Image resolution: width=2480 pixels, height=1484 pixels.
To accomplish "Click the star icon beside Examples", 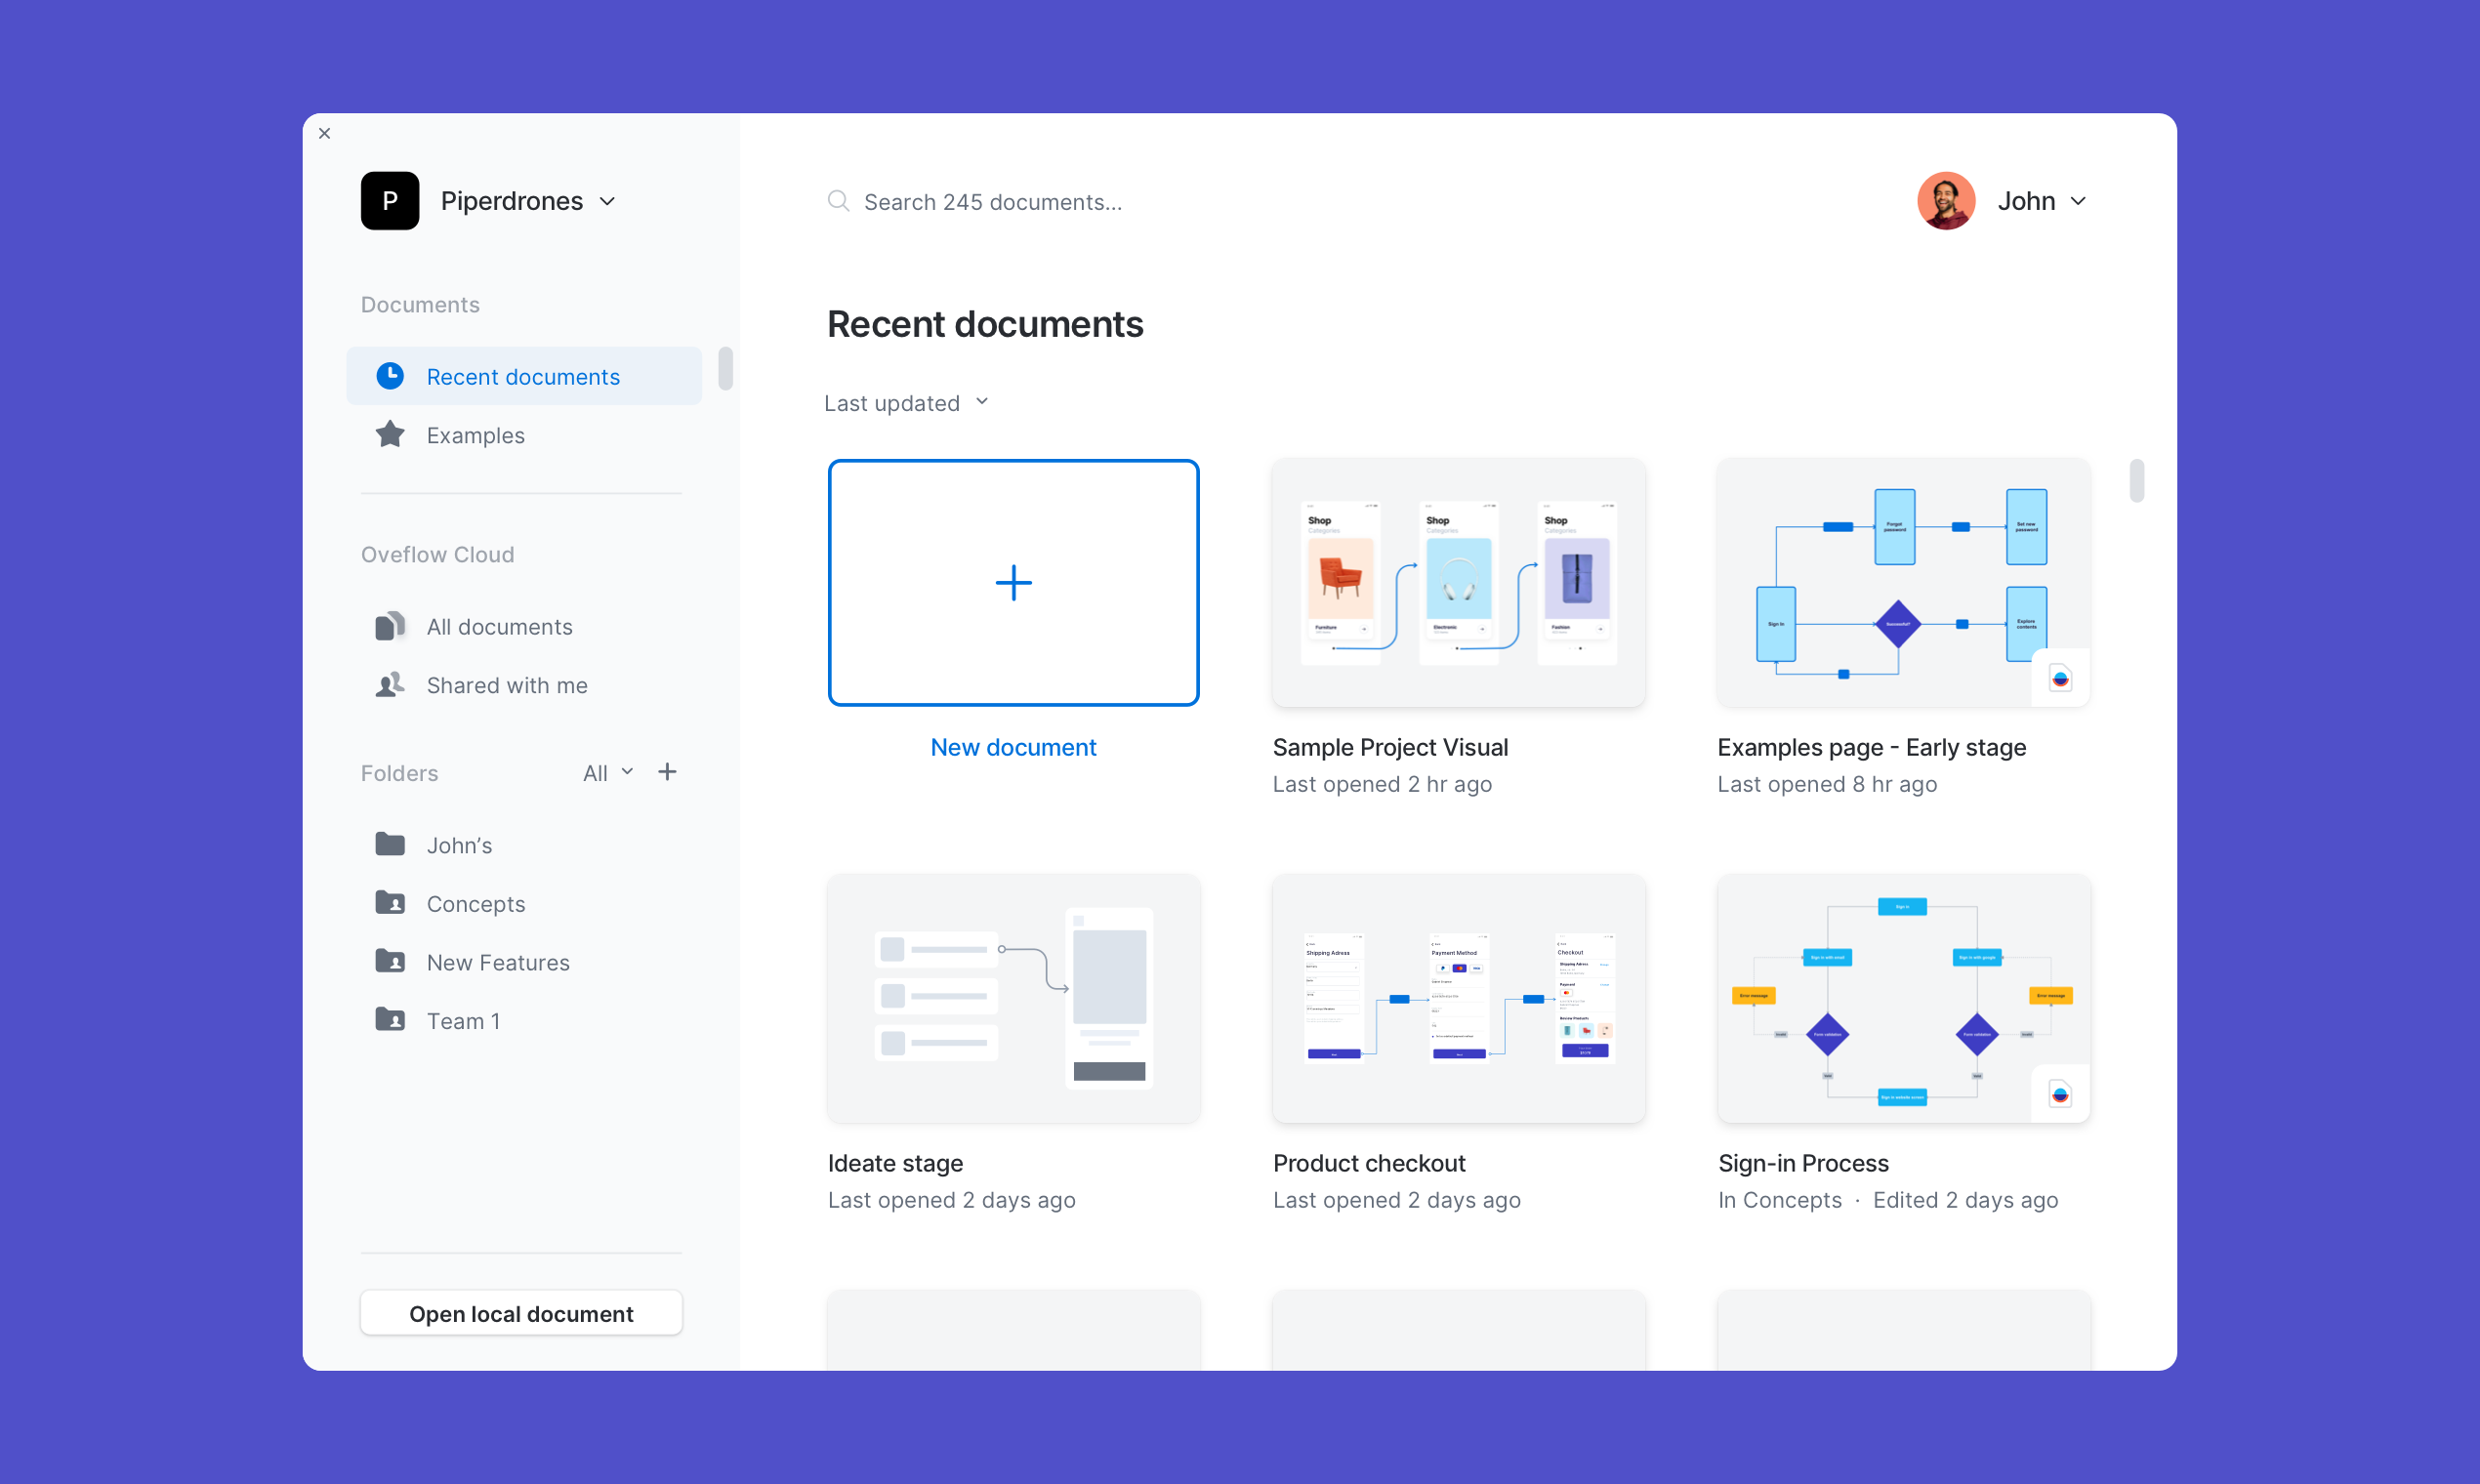I will pos(390,435).
